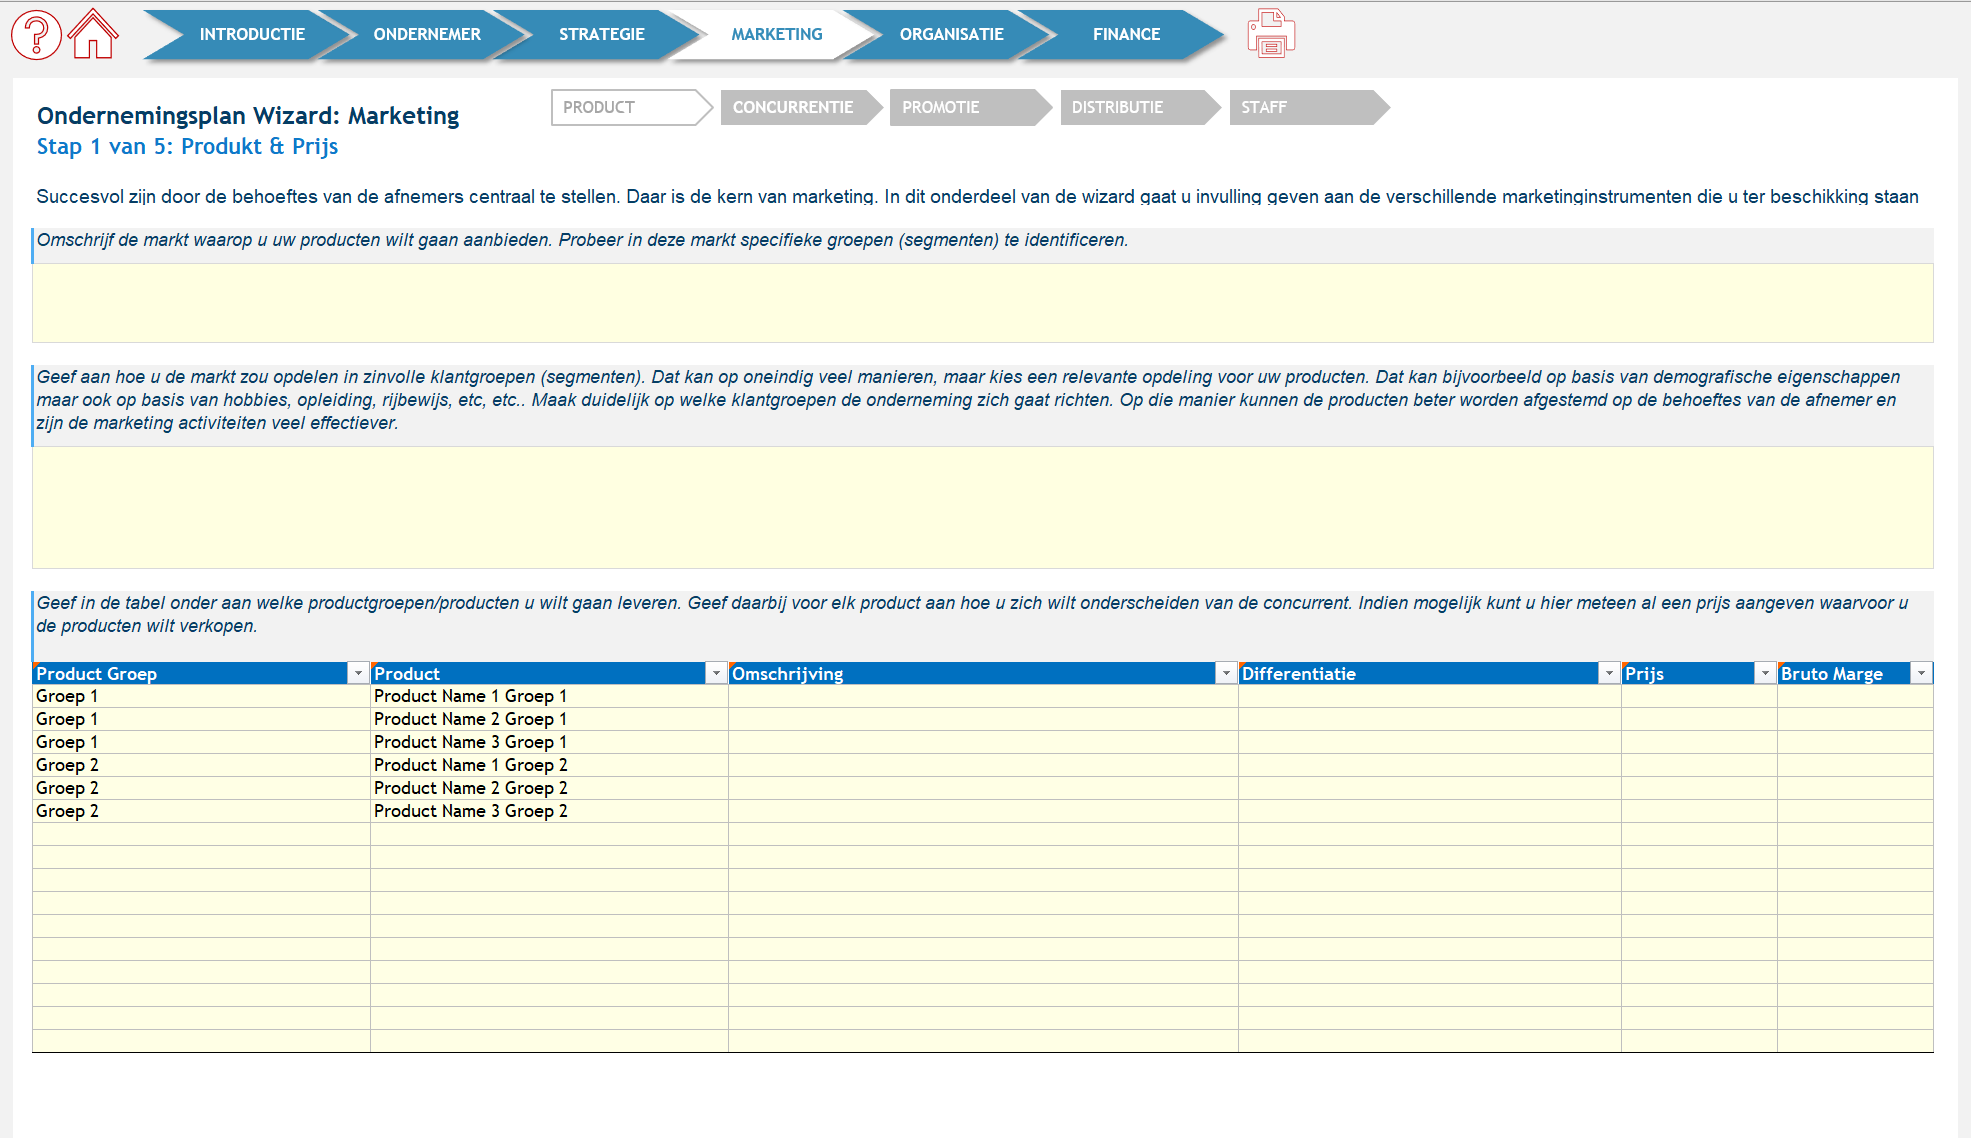Click heading 'Stap 1 van 5: Produkt & Prijs'

pyautogui.click(x=187, y=146)
